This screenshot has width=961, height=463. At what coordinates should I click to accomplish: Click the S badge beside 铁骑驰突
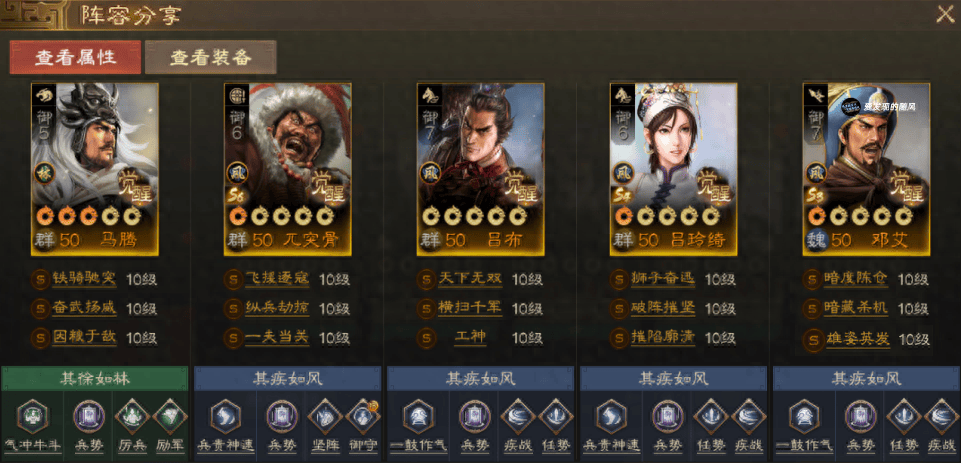point(41,280)
